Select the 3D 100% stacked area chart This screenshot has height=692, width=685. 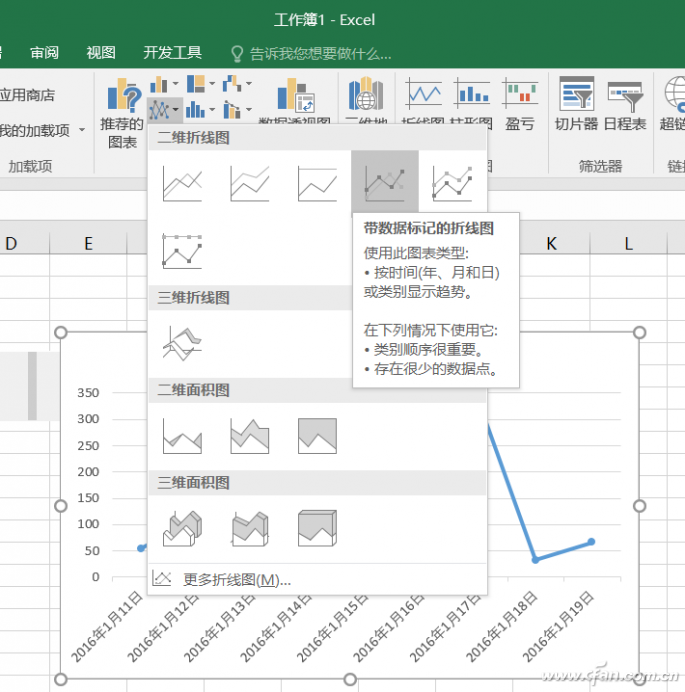click(x=317, y=527)
